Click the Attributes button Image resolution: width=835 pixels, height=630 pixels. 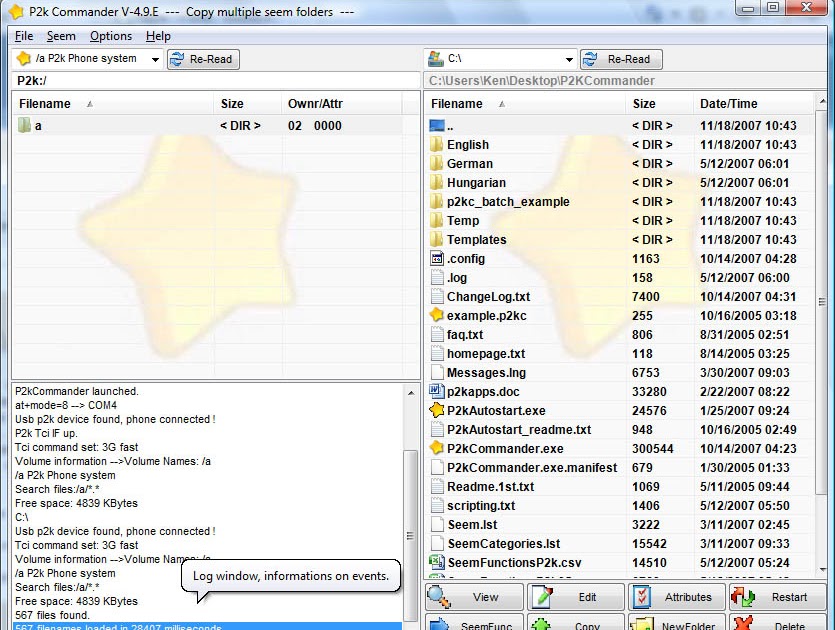tap(676, 597)
